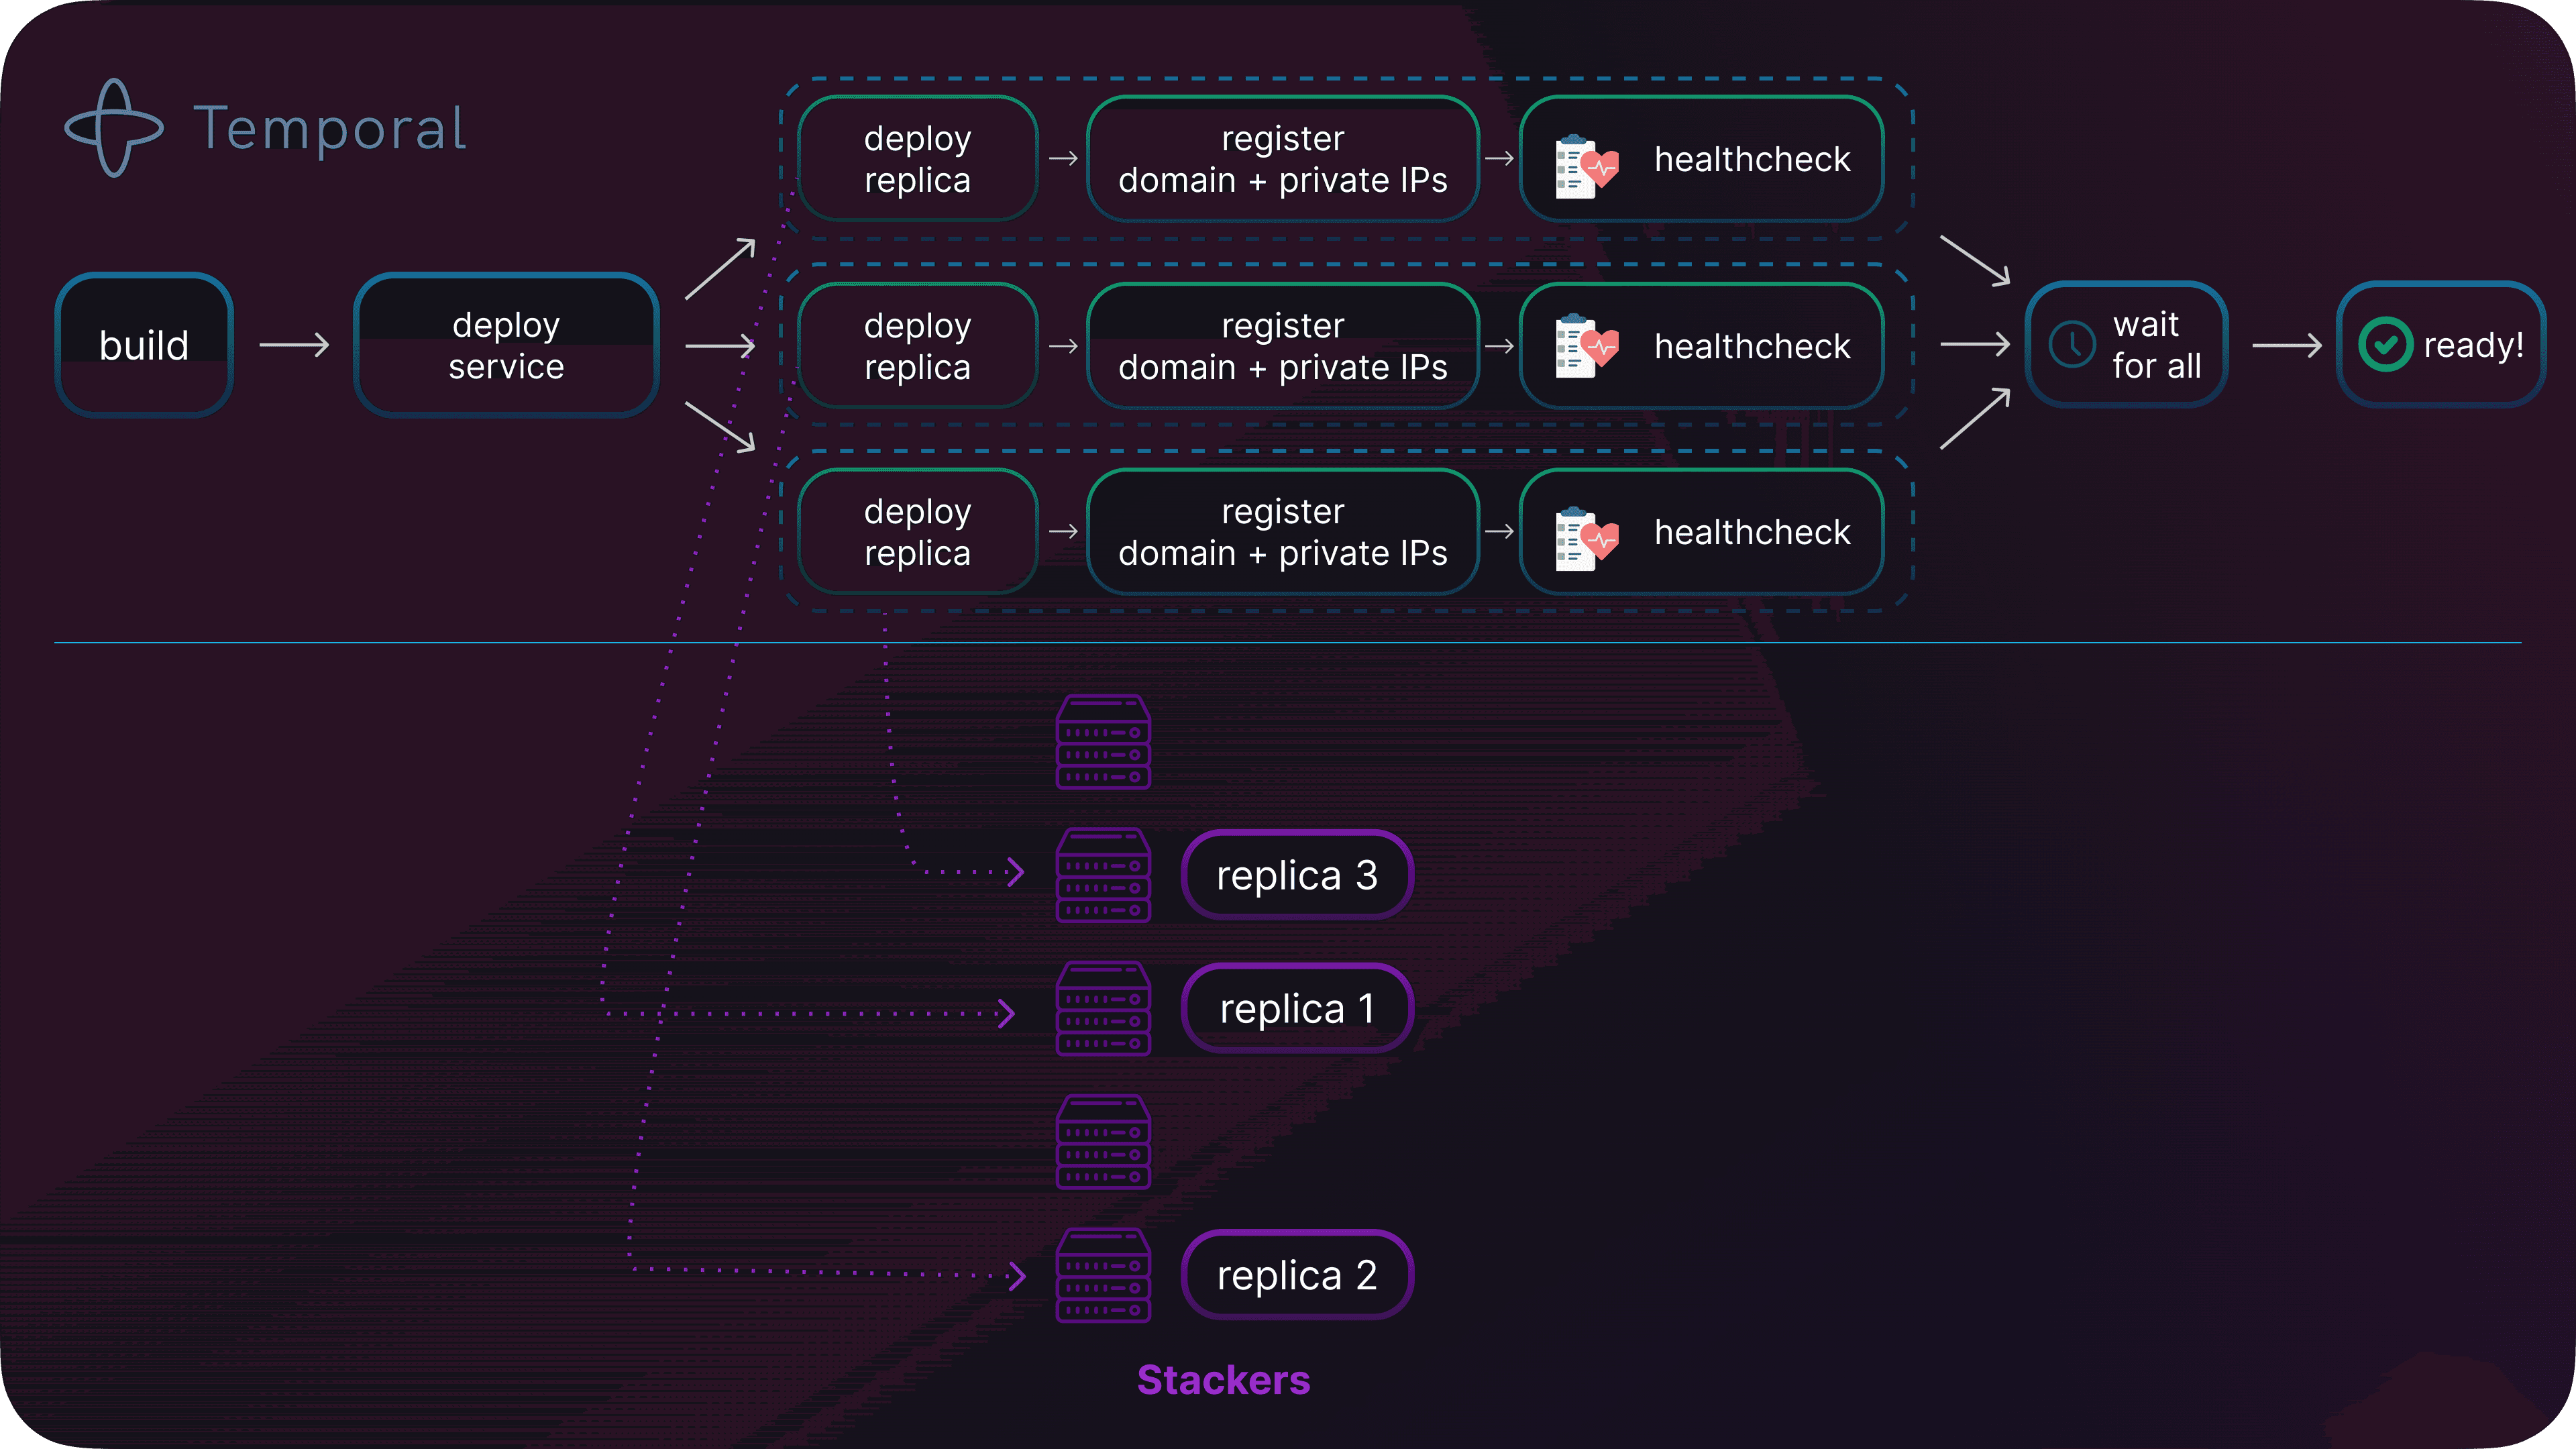The width and height of the screenshot is (2576, 1449).
Task: Click the top row deploy replica box
Action: pos(917,159)
